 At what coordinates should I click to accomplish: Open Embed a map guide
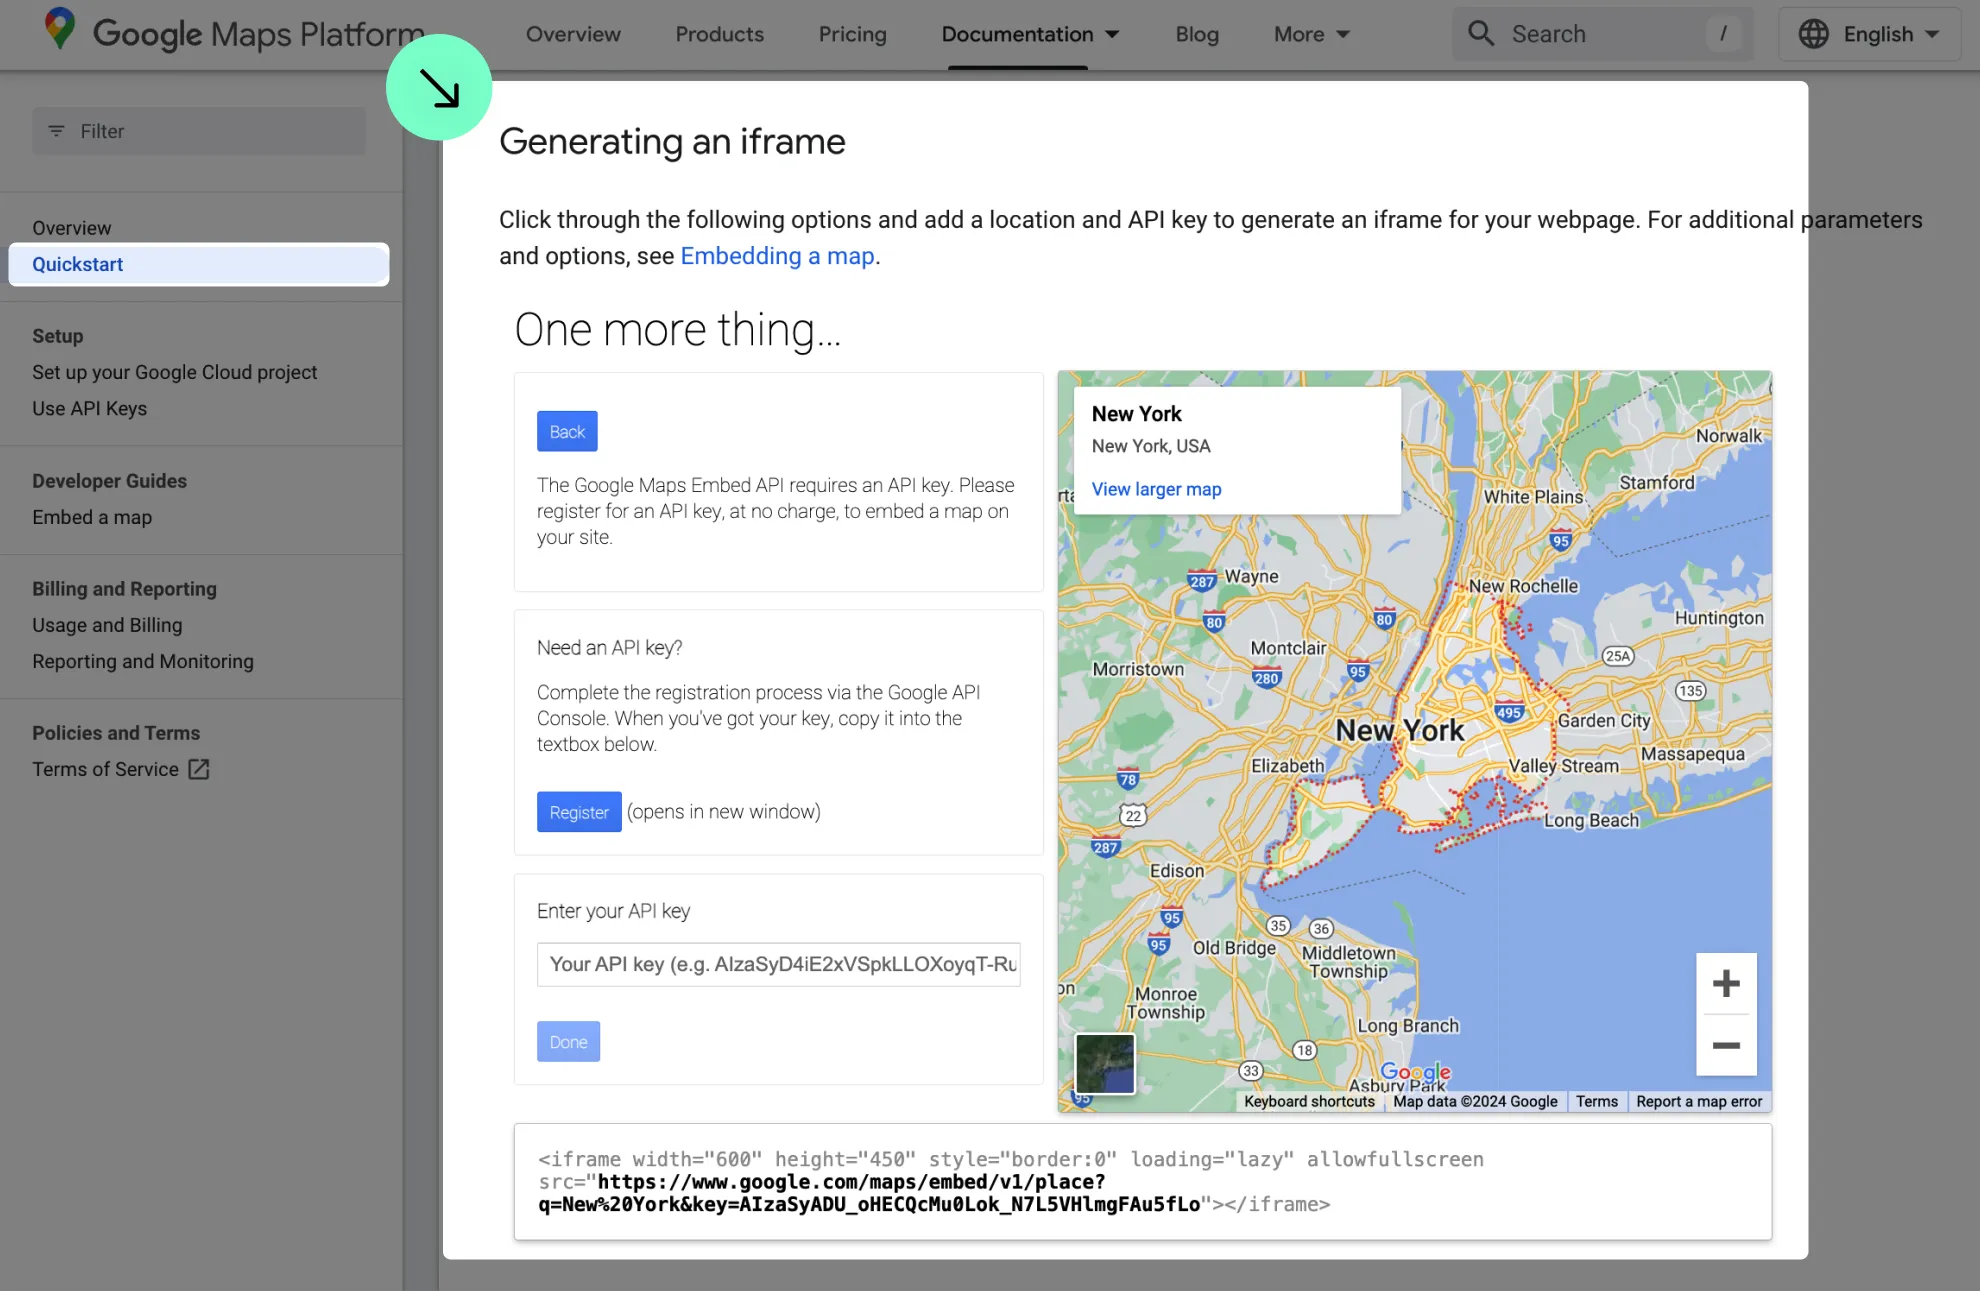tap(92, 517)
